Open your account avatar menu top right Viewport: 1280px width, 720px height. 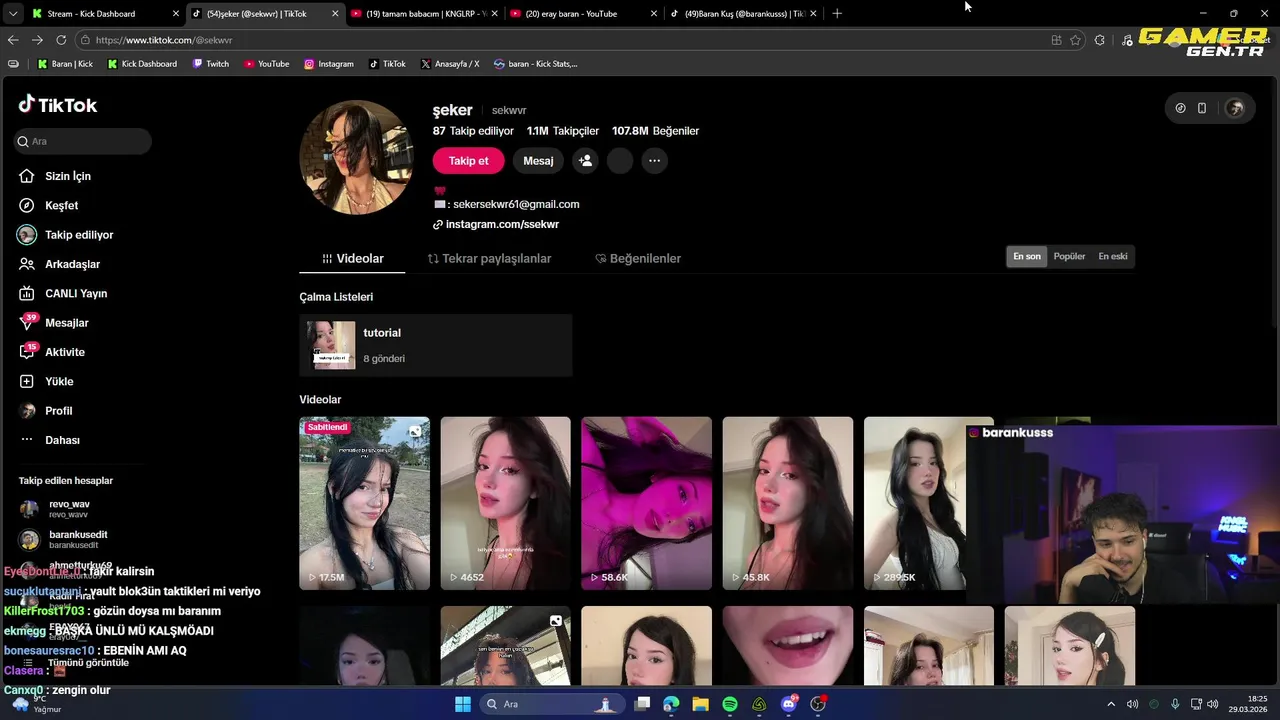click(1235, 108)
